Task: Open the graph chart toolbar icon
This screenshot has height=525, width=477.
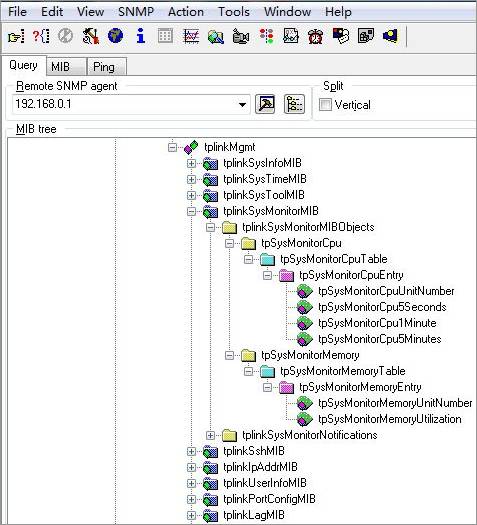Action: click(x=191, y=36)
